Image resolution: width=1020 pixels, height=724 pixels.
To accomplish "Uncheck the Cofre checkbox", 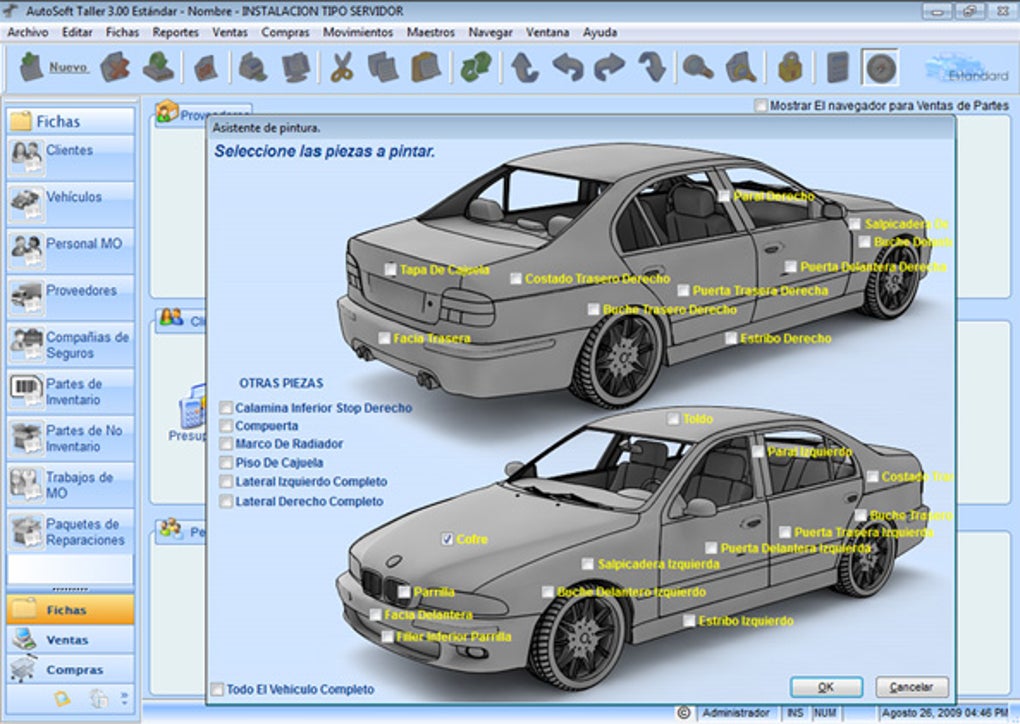I will (447, 539).
